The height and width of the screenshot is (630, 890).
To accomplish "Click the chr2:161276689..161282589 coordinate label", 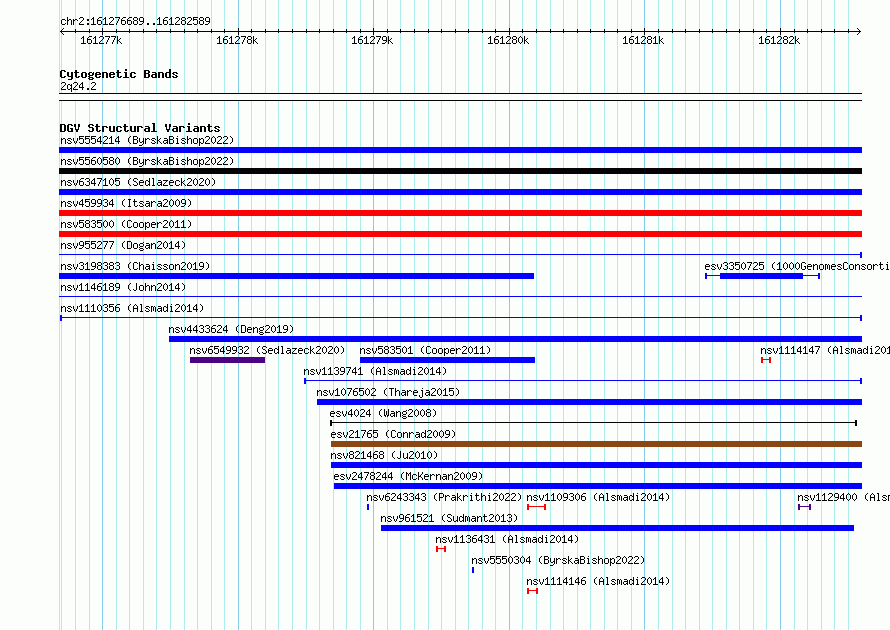I will click(x=135, y=21).
